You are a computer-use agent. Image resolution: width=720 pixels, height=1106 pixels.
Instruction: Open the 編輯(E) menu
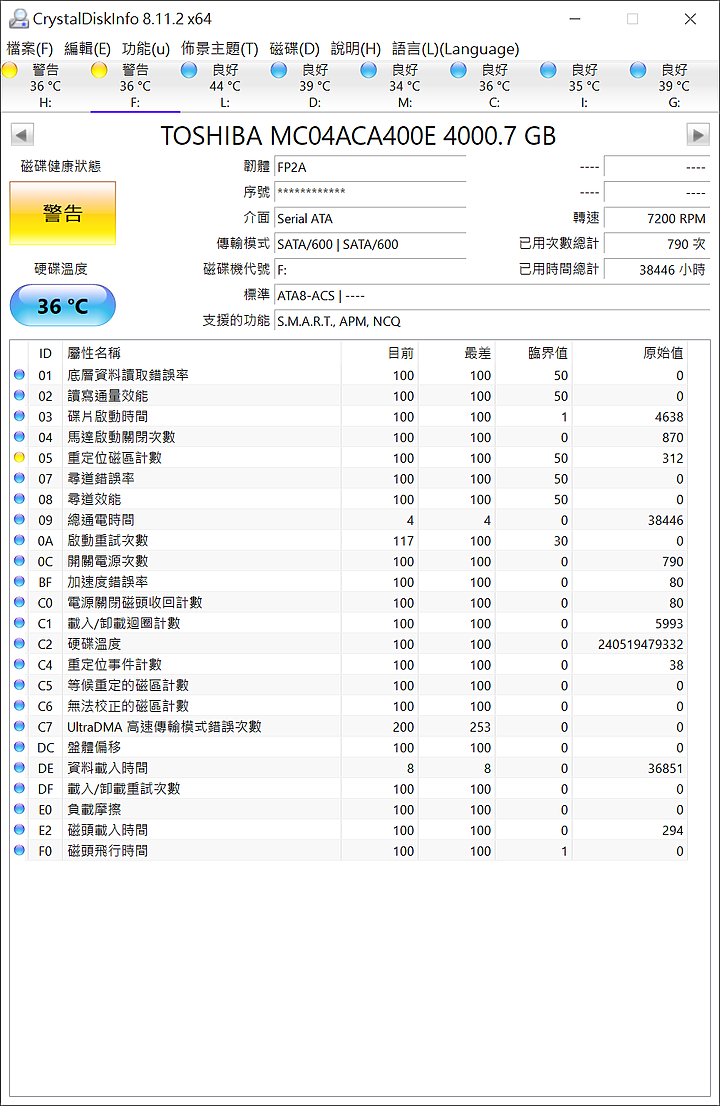point(87,49)
